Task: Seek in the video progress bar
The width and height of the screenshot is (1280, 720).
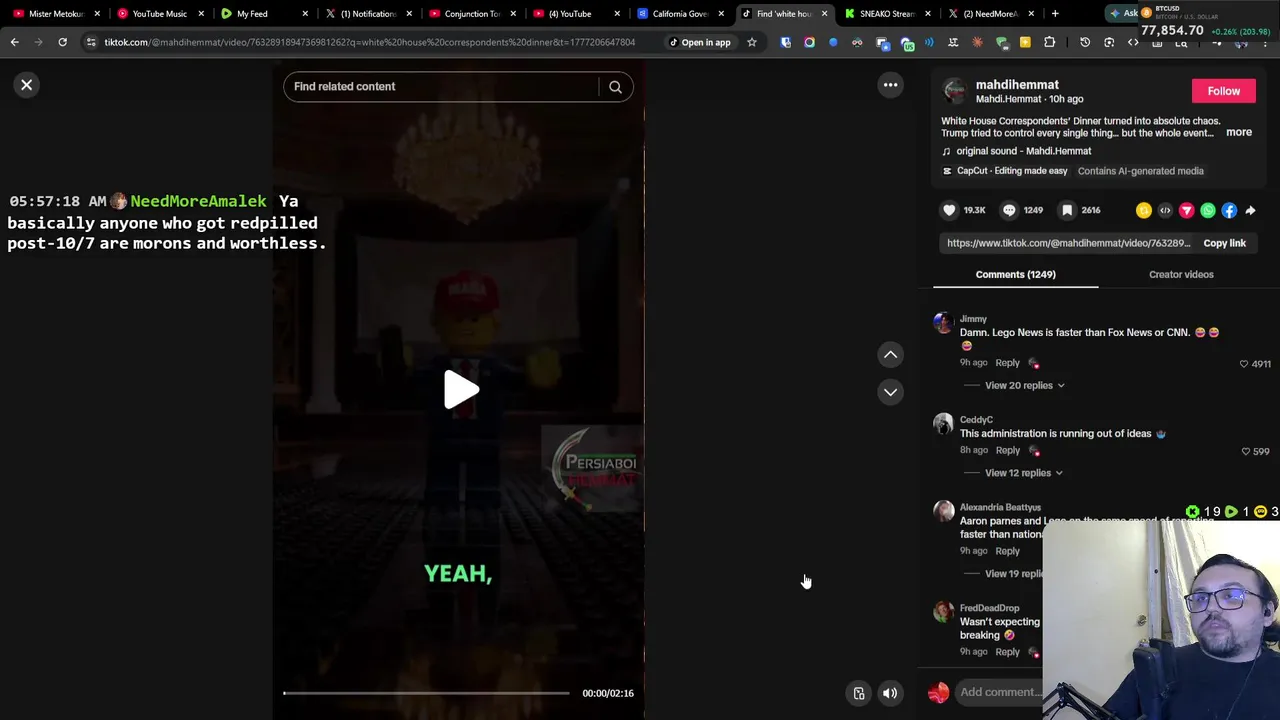Action: (426, 693)
